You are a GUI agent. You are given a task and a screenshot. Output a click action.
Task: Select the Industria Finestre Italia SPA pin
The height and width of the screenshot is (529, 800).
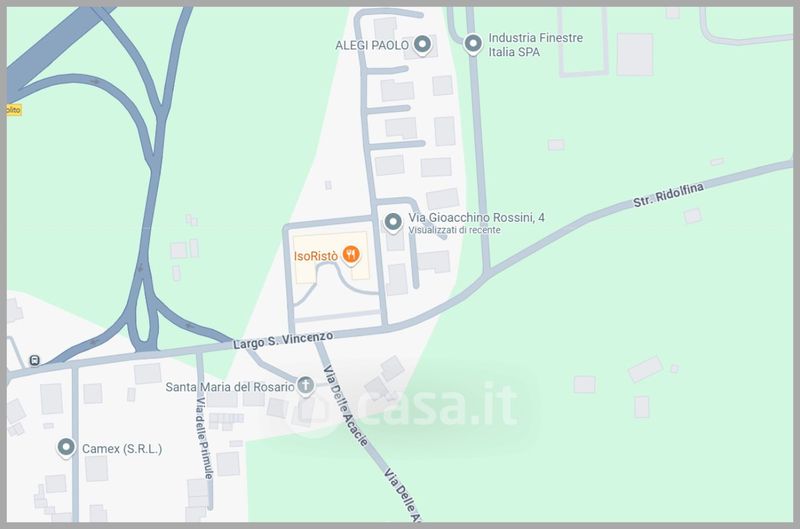[473, 44]
